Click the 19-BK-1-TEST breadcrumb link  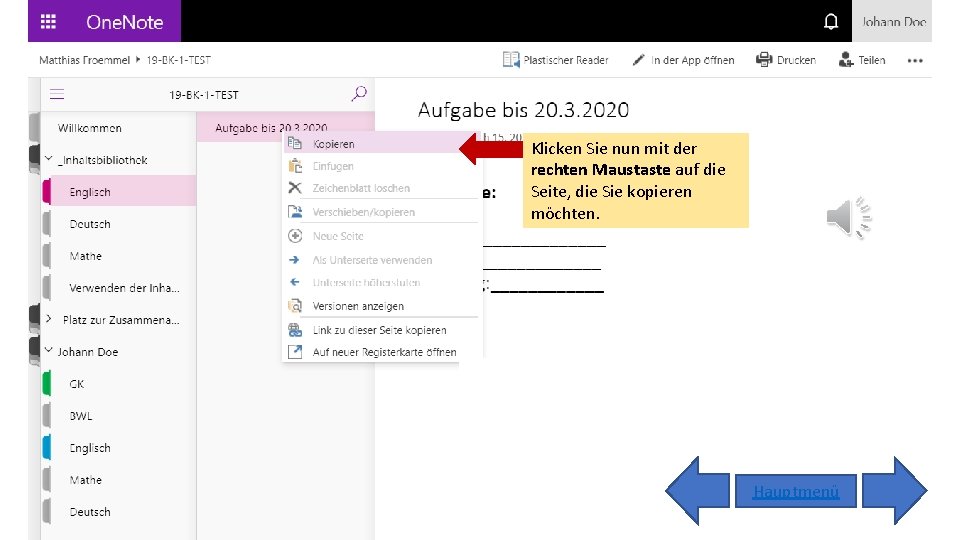pos(179,60)
